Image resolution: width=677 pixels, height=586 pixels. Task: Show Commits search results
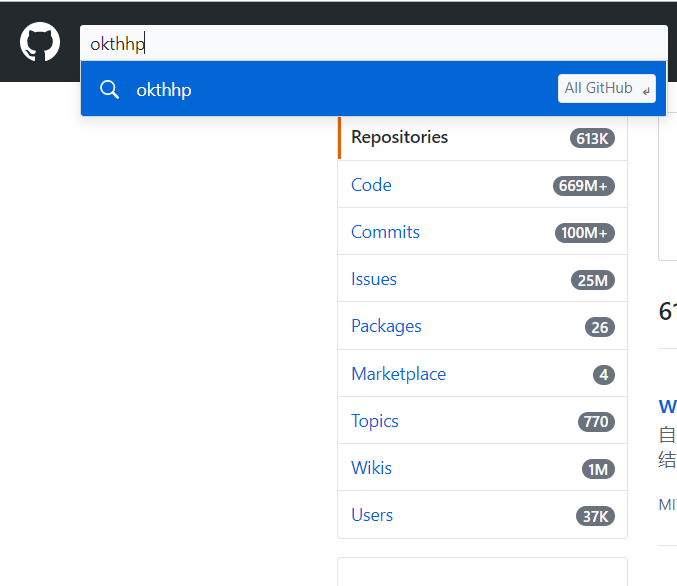(x=385, y=232)
